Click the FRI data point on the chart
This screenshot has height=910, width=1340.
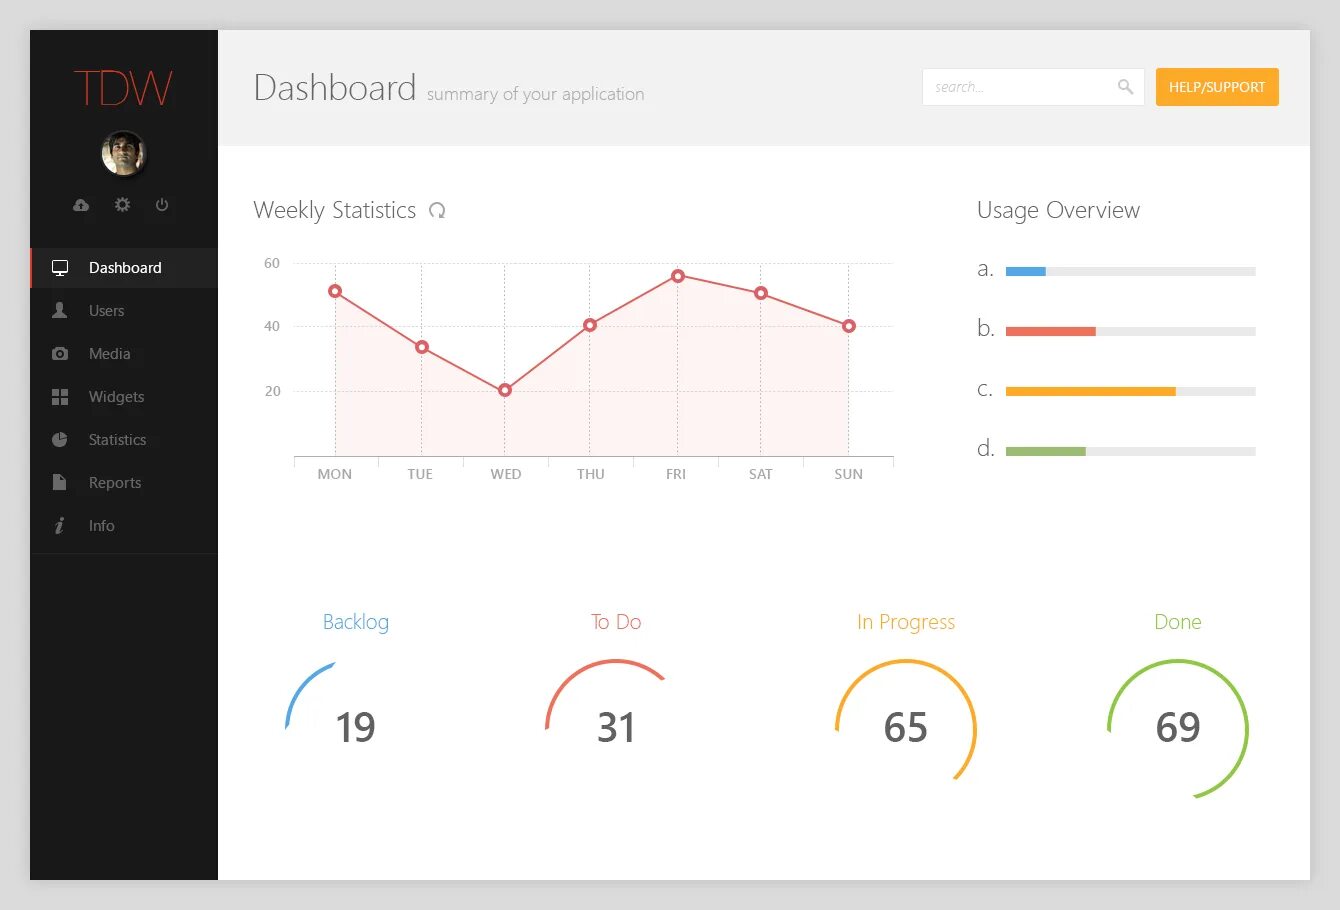678,276
